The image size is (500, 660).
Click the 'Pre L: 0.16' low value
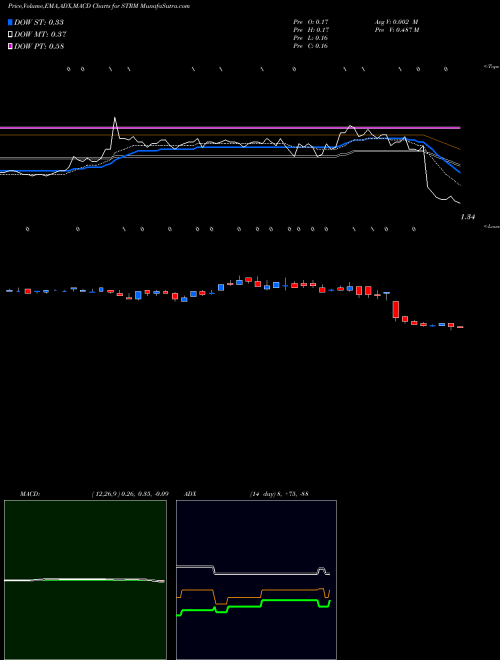[311, 38]
